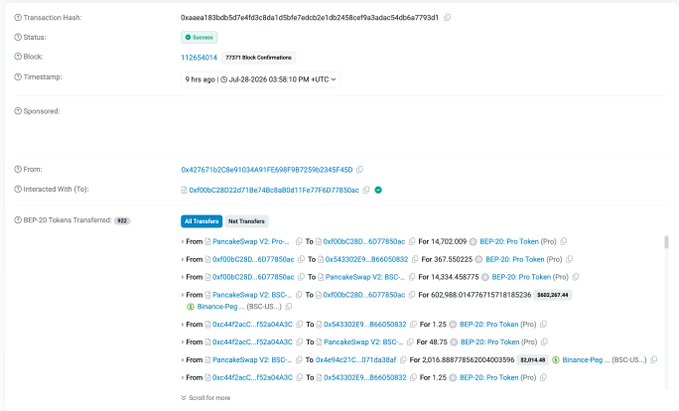The width and height of the screenshot is (679, 411).
Task: Open Binance-Peg token link in 2,016.88 row
Action: (x=586, y=360)
